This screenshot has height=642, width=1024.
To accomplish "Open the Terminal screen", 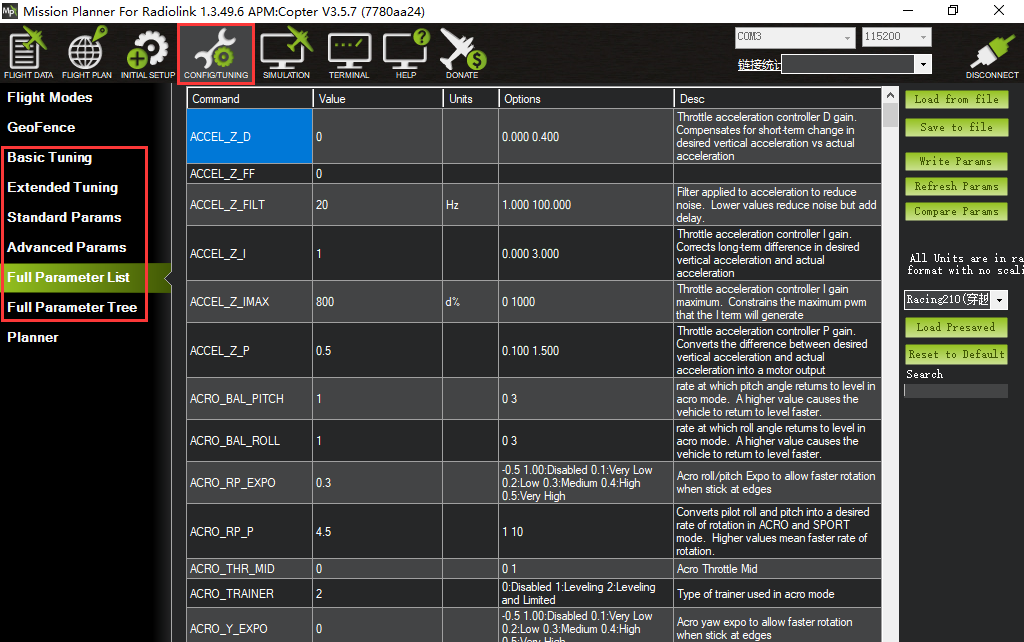I will 349,54.
